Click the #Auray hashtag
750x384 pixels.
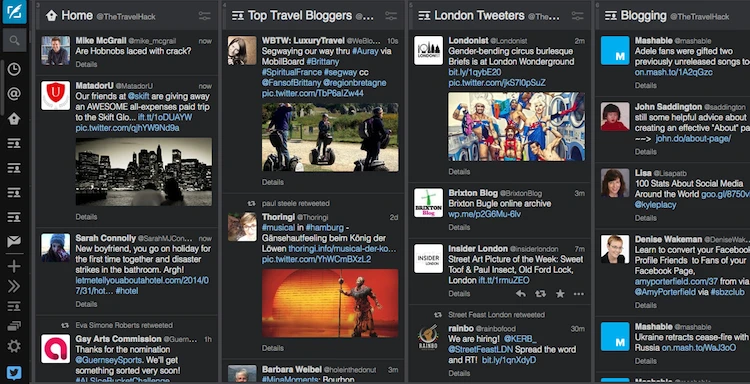(x=365, y=51)
